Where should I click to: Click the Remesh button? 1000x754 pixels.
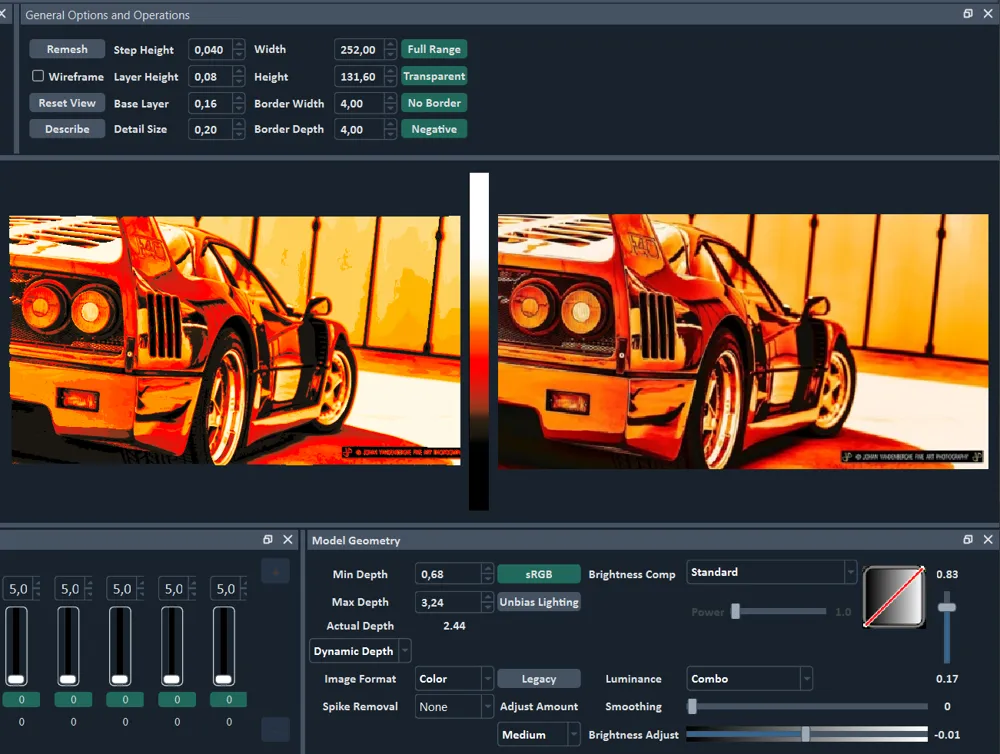coord(67,49)
